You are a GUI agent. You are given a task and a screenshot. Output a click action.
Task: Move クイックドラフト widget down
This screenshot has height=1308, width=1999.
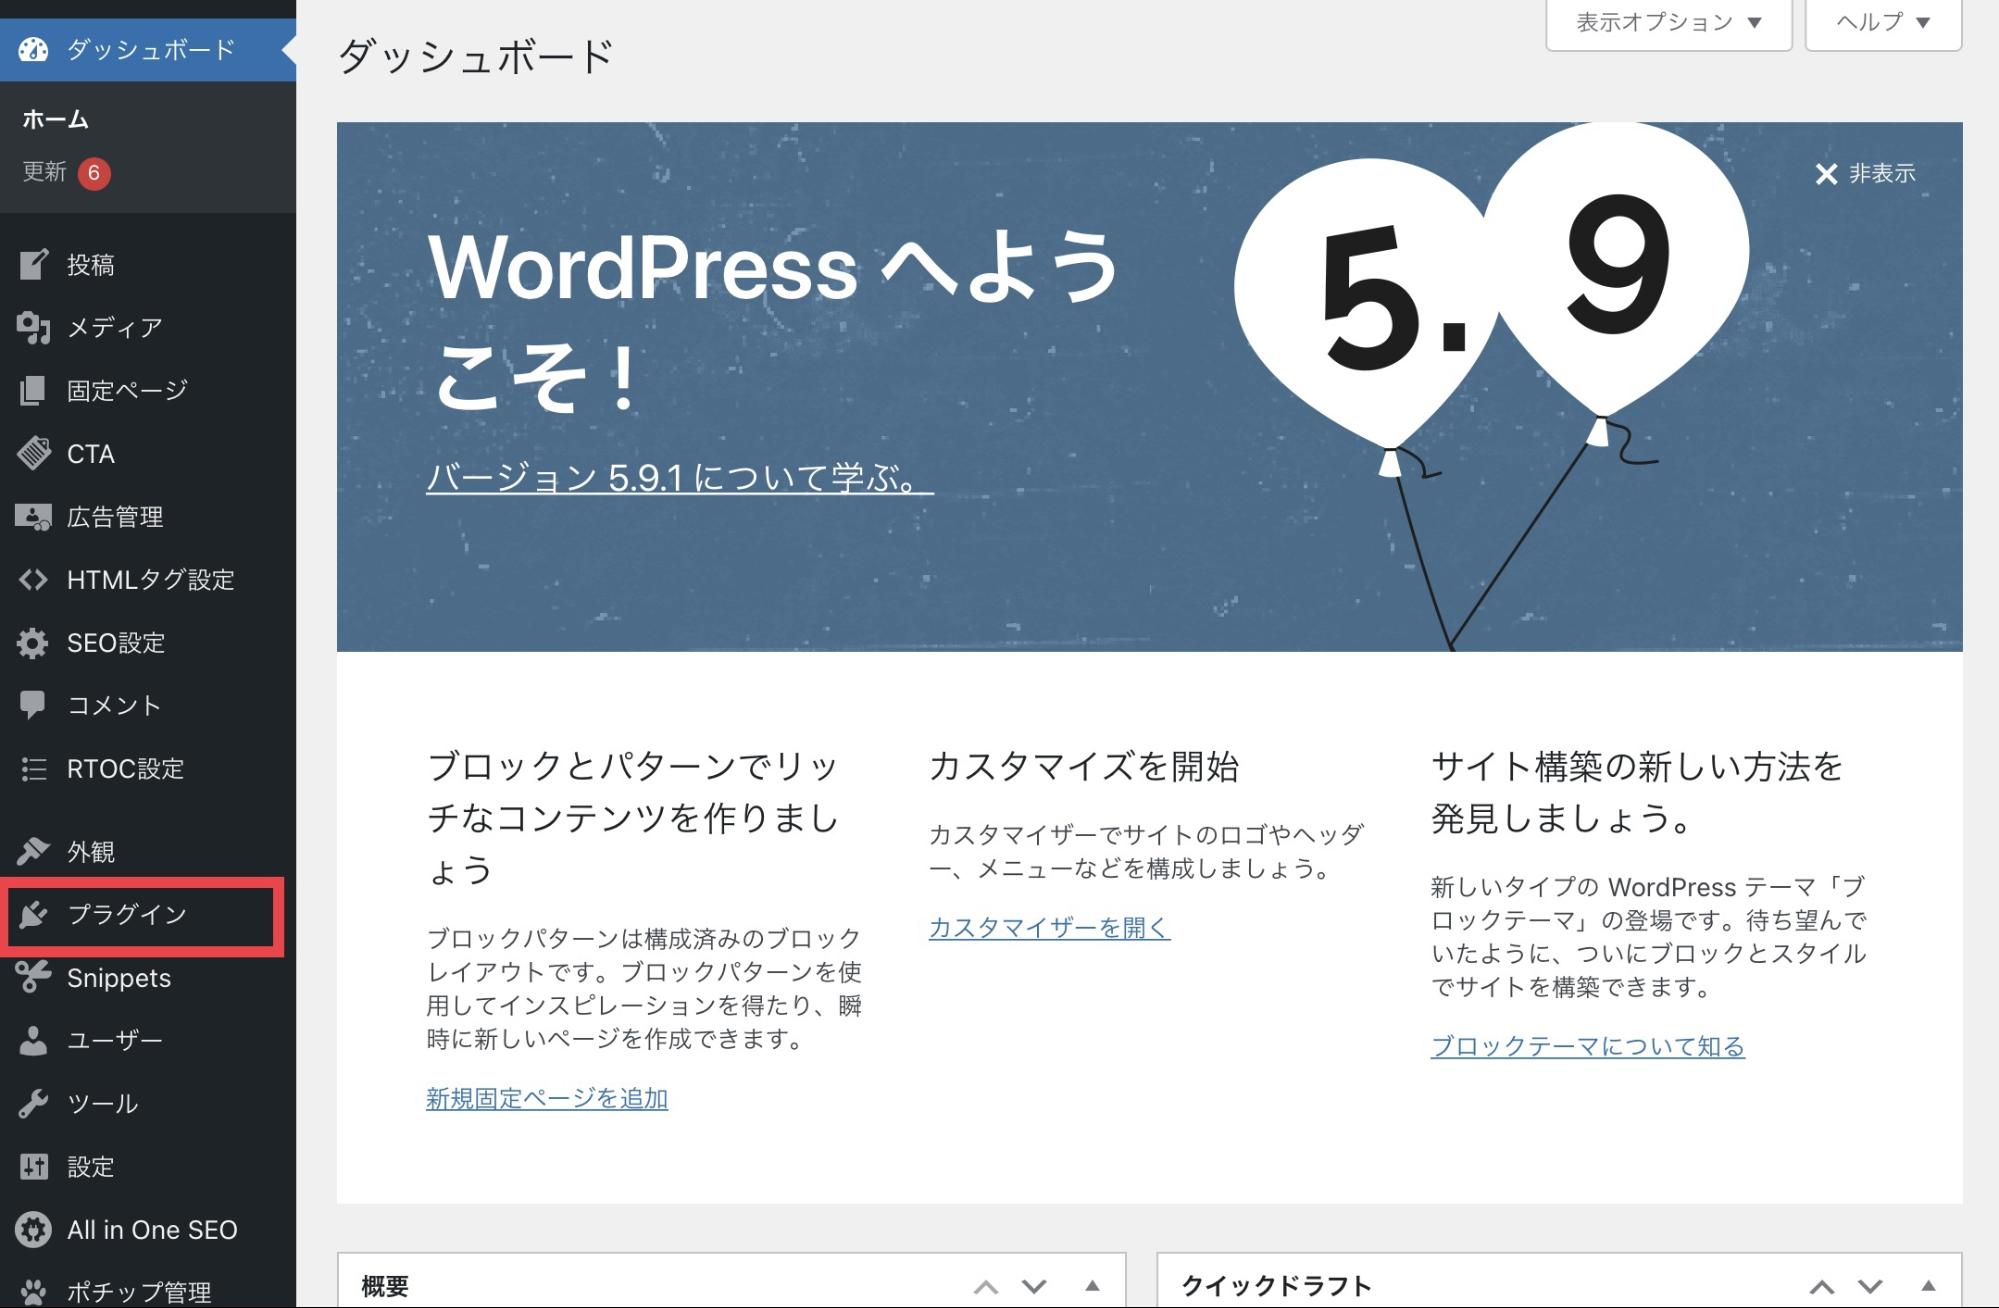point(1870,1286)
